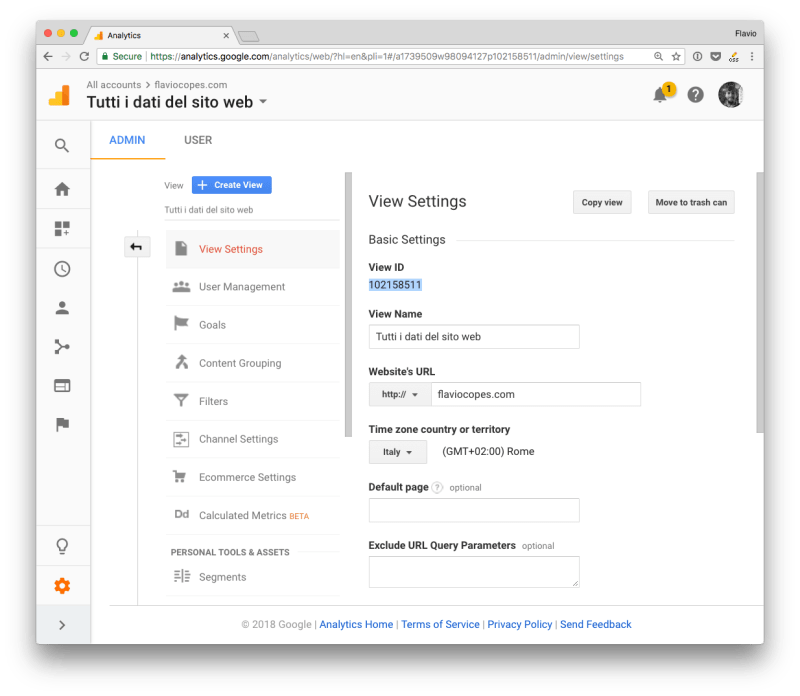Image resolution: width=800 pixels, height=696 pixels.
Task: Open the Customization reports icon
Action: tap(62, 228)
